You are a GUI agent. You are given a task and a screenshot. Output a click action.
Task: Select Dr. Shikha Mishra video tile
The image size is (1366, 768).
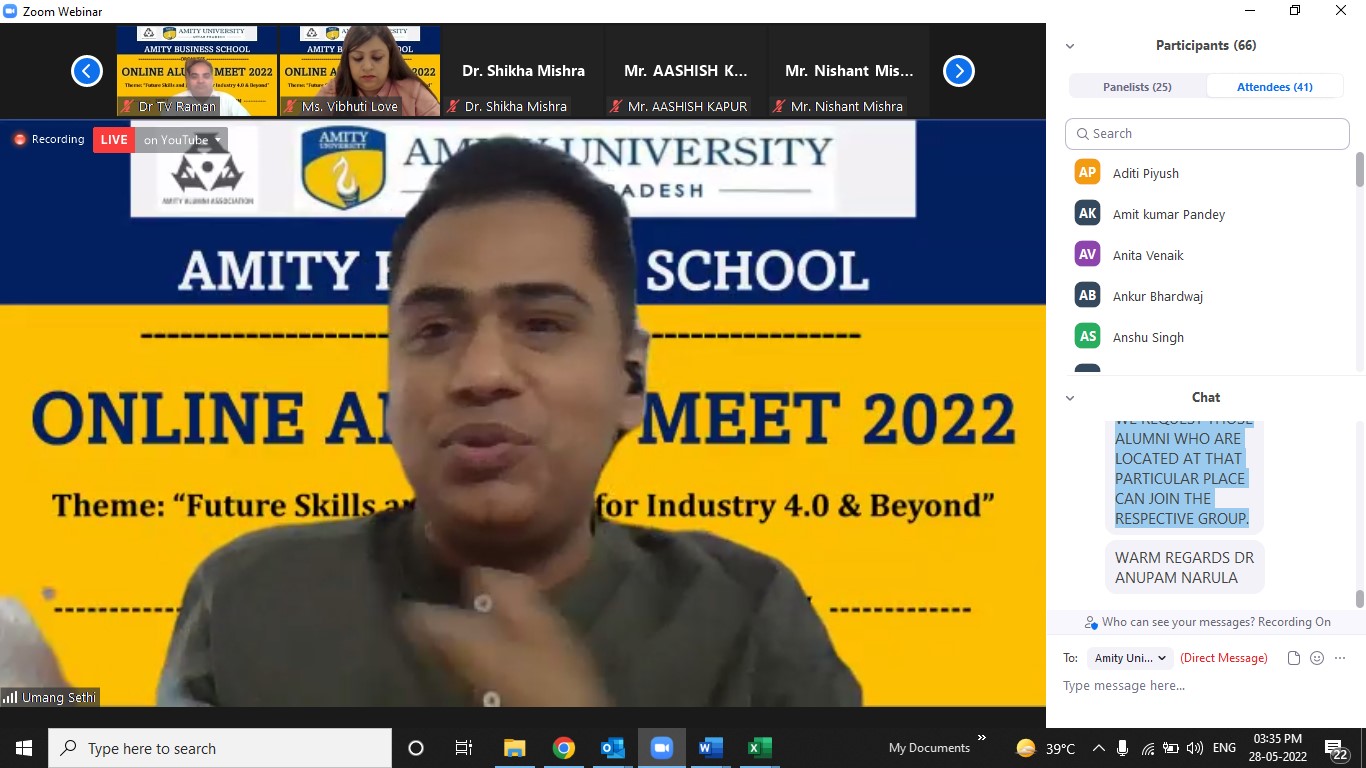[x=523, y=71]
